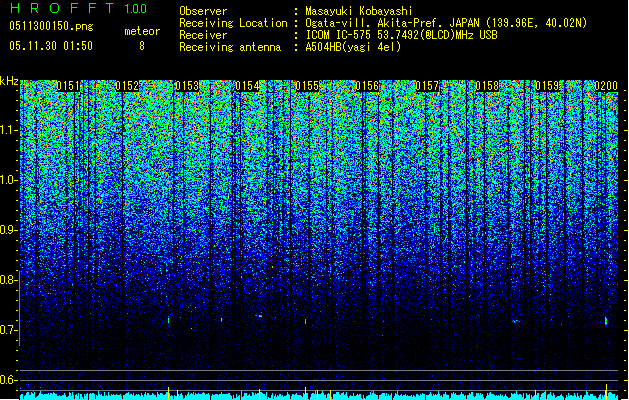Select the observer name Masayuki Kobayashi
This screenshot has width=629, height=400.
(358, 11)
